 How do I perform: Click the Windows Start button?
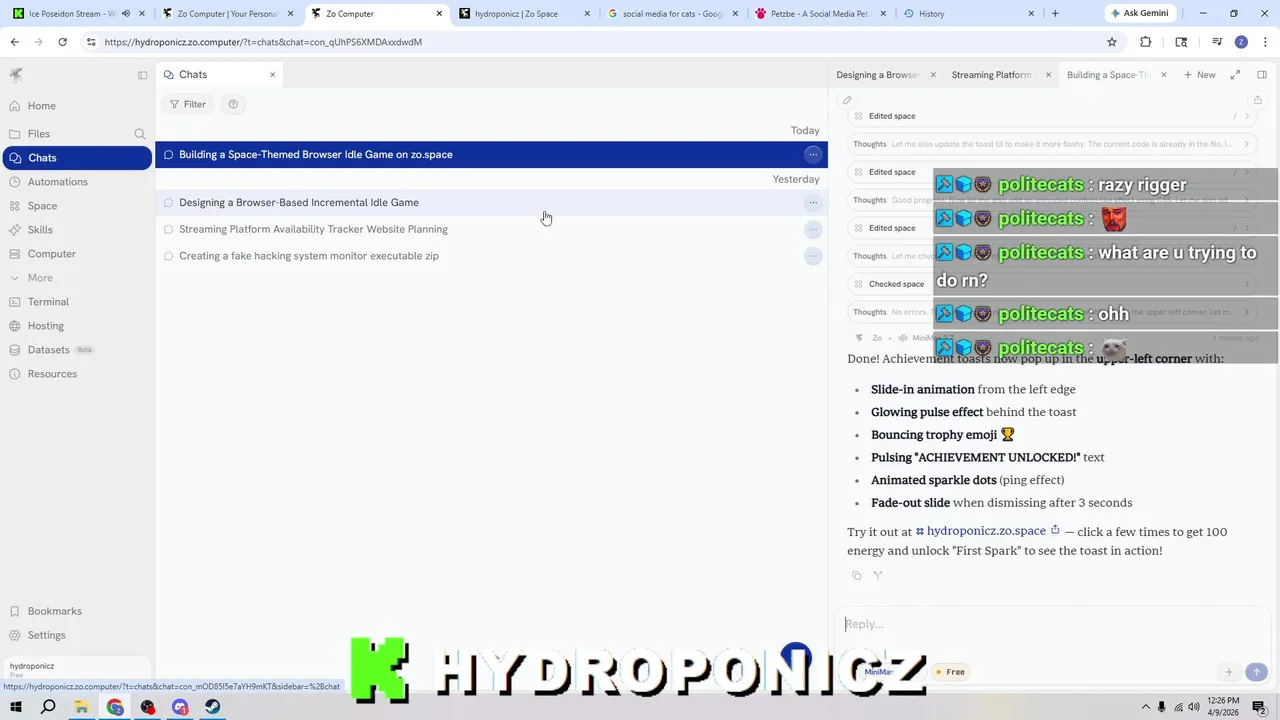(x=16, y=708)
